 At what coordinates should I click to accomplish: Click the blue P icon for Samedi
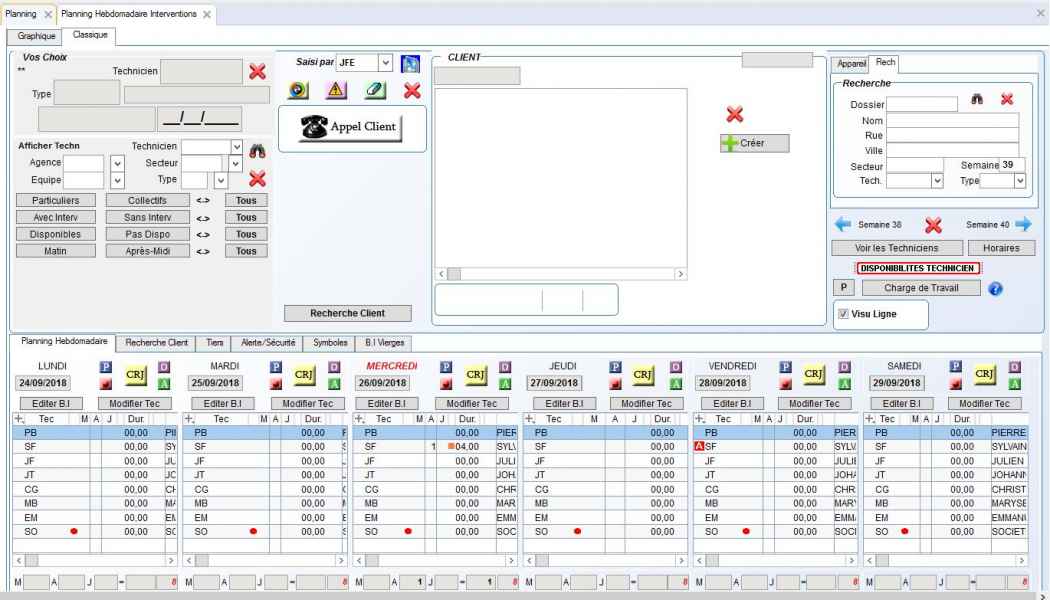[x=956, y=367]
